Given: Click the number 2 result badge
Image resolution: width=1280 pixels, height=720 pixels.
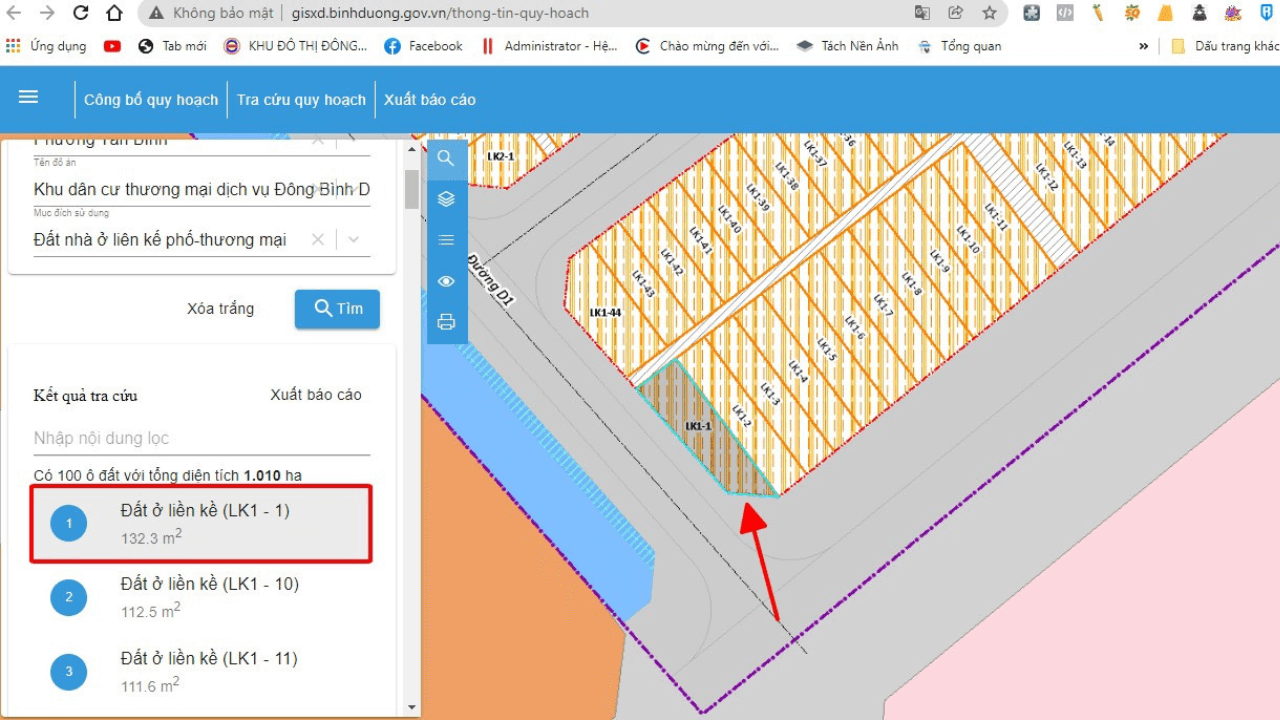Looking at the screenshot, I should point(69,598).
